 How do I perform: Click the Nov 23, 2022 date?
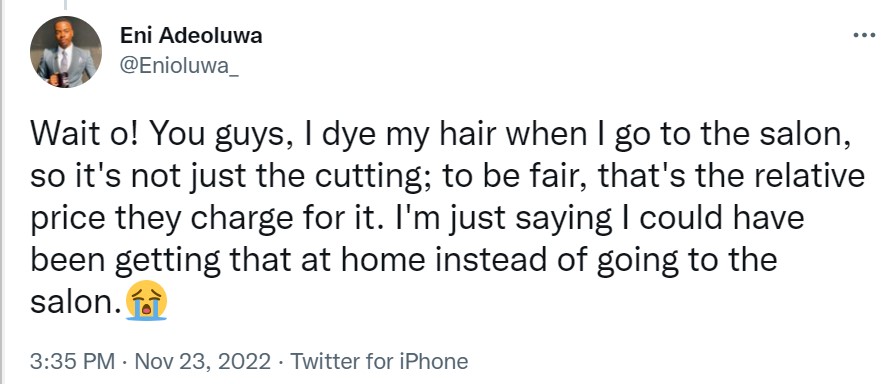[x=203, y=361]
